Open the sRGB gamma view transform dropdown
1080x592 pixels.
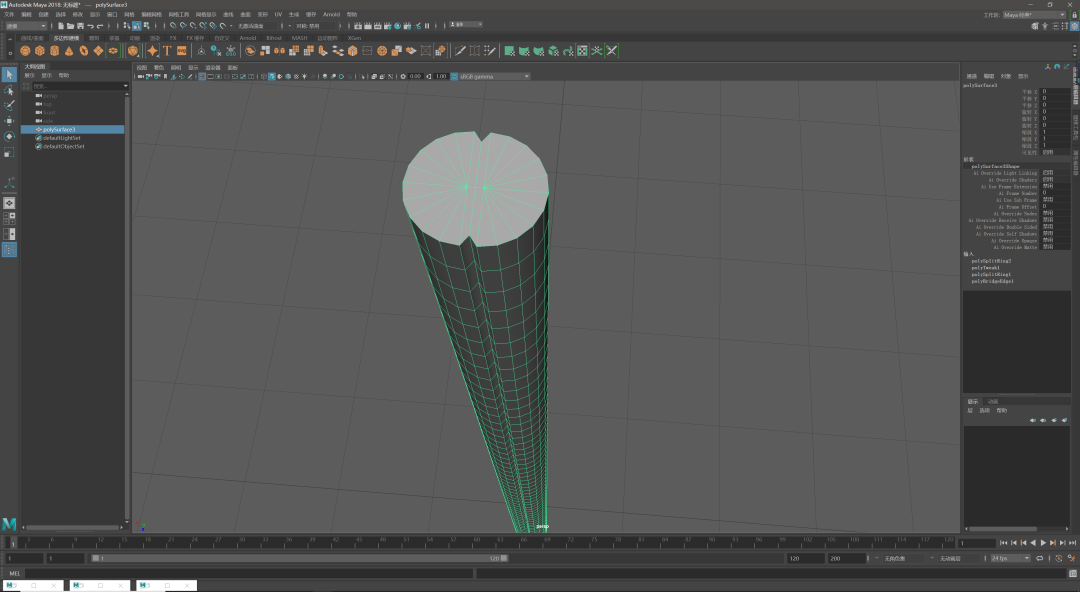click(x=494, y=76)
